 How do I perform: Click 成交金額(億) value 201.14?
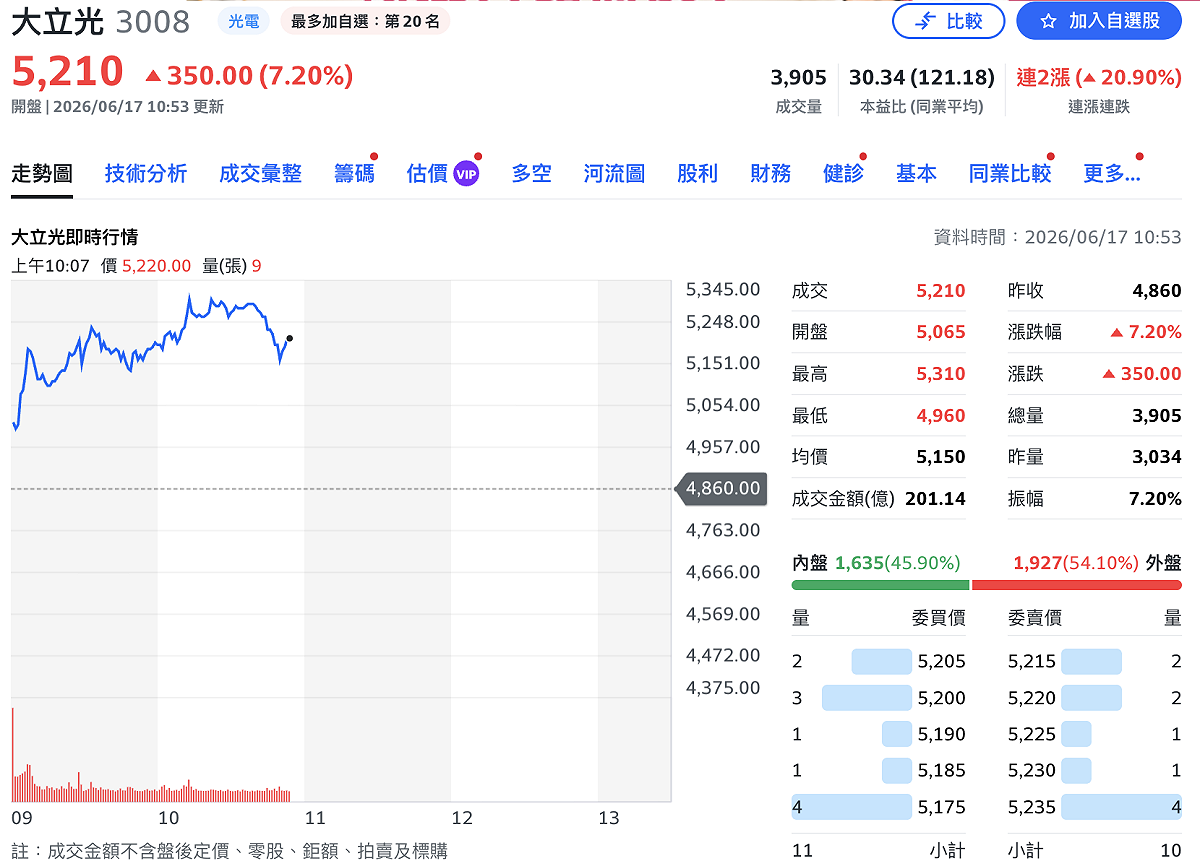935,498
